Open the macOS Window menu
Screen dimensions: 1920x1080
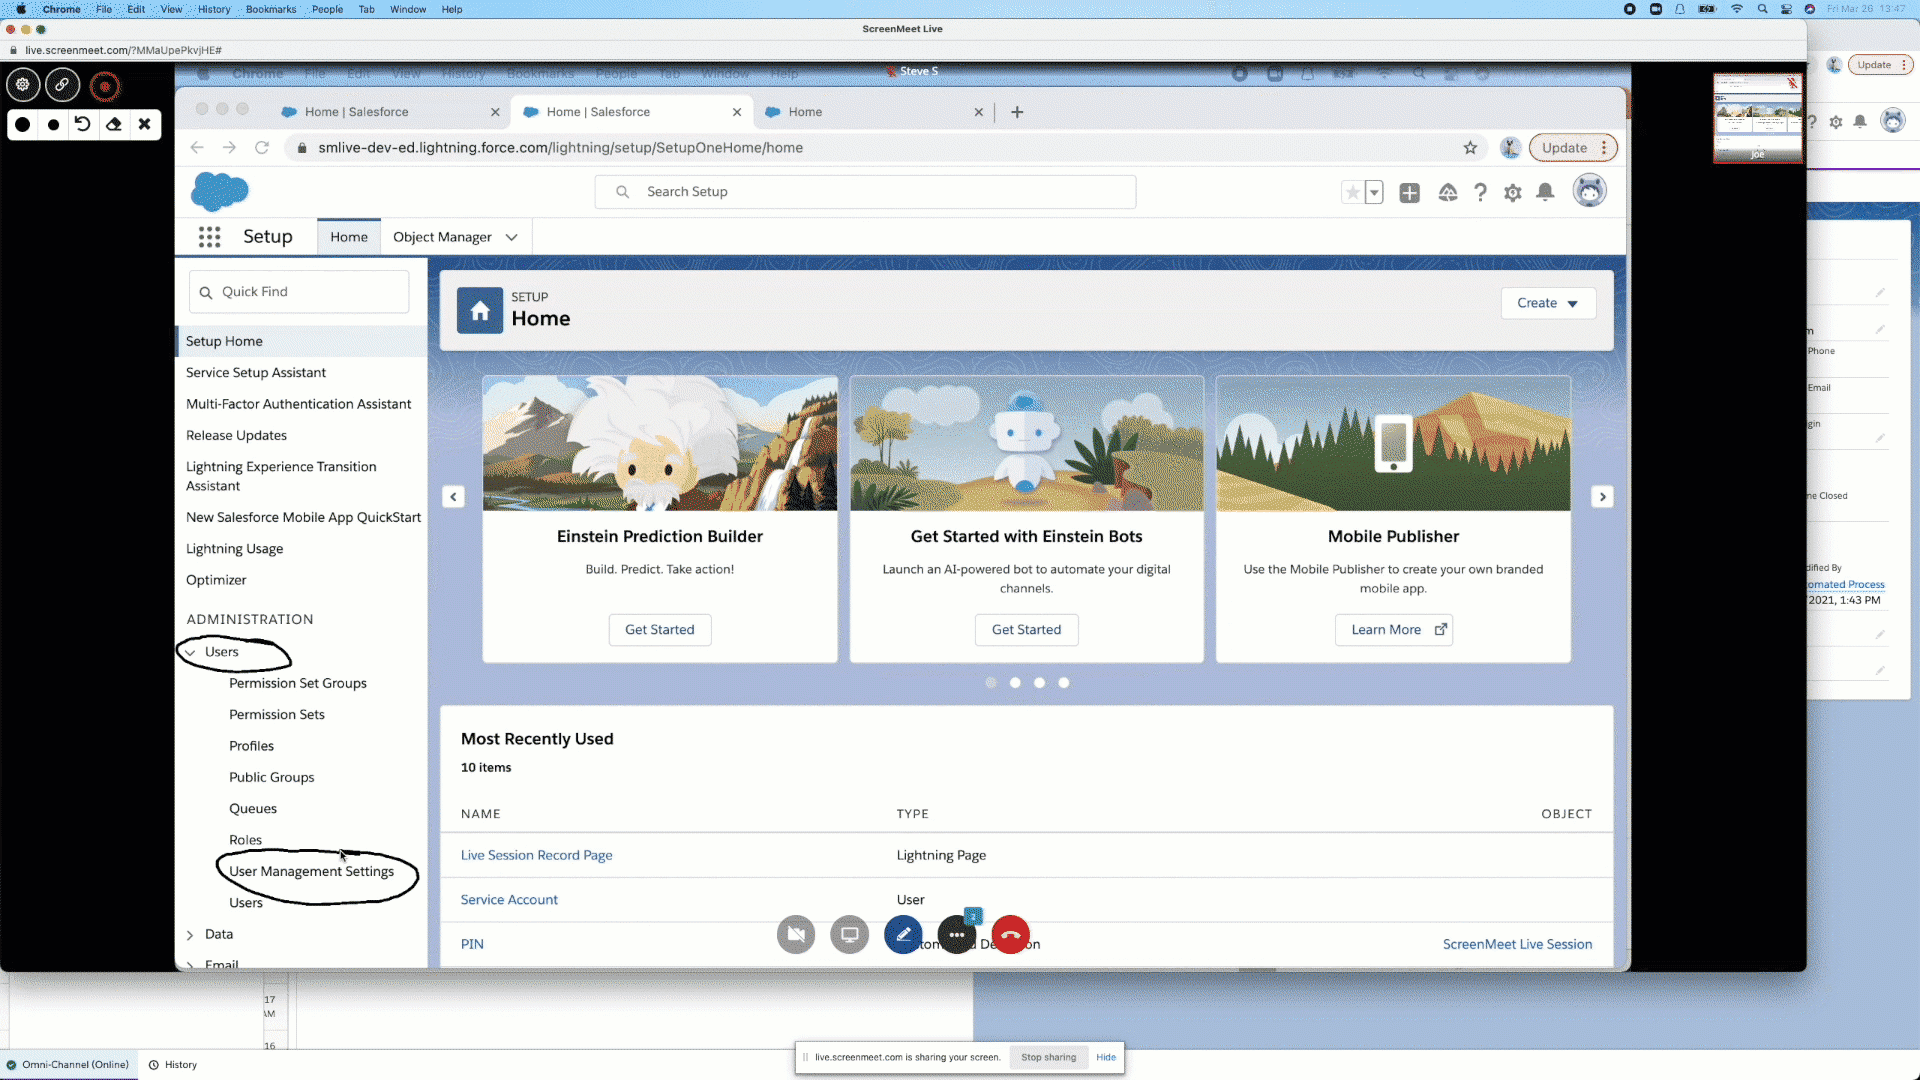click(x=408, y=9)
